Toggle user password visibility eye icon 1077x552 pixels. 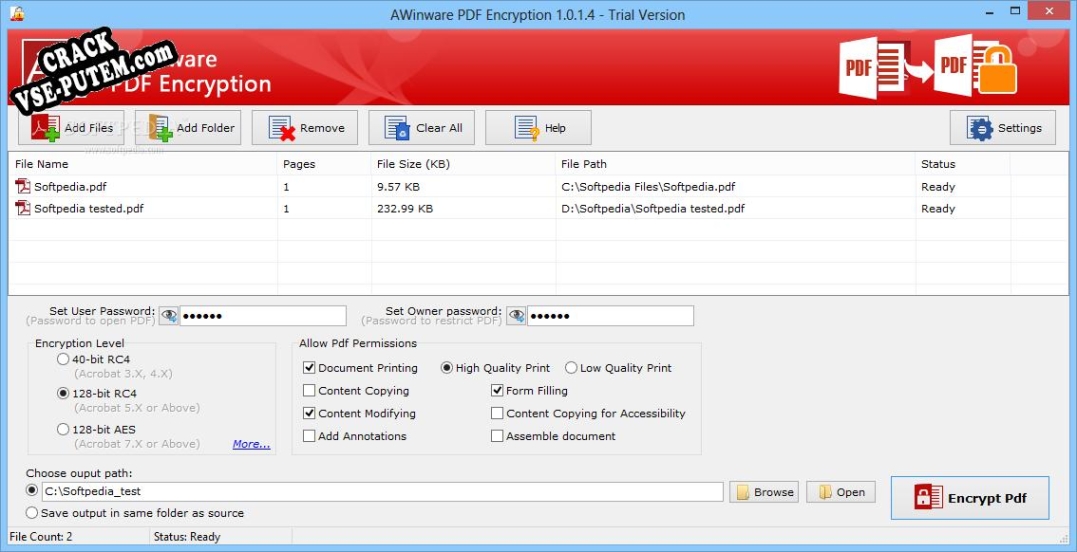click(168, 316)
